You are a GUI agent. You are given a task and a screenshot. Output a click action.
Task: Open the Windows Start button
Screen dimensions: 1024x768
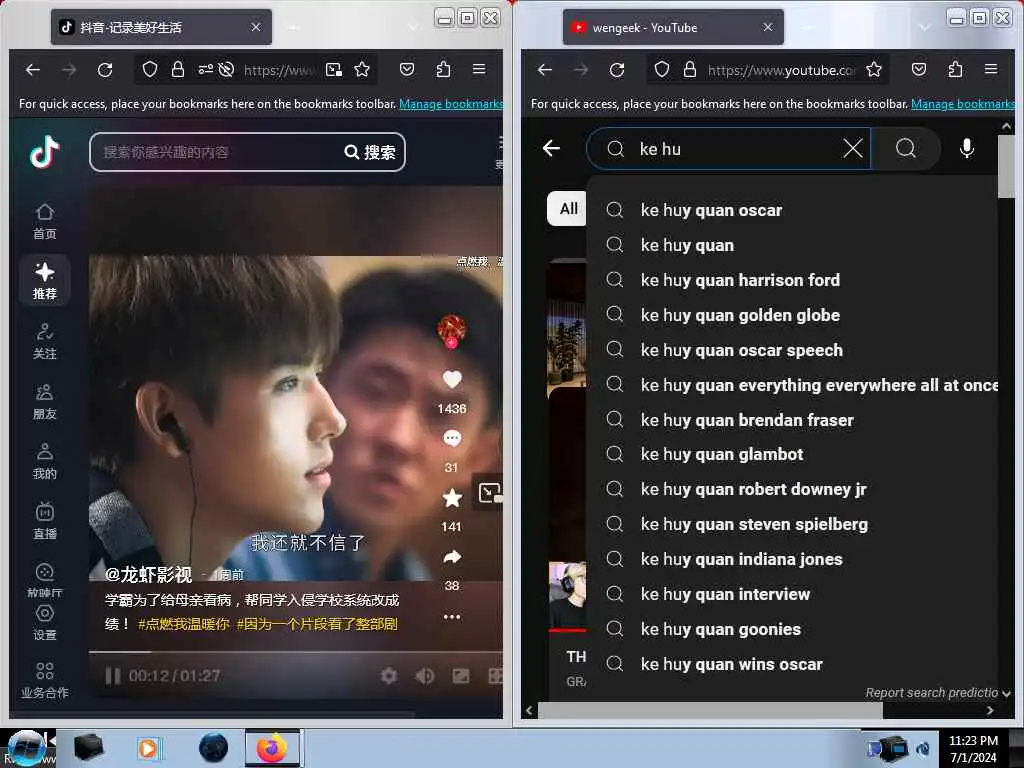(x=27, y=748)
